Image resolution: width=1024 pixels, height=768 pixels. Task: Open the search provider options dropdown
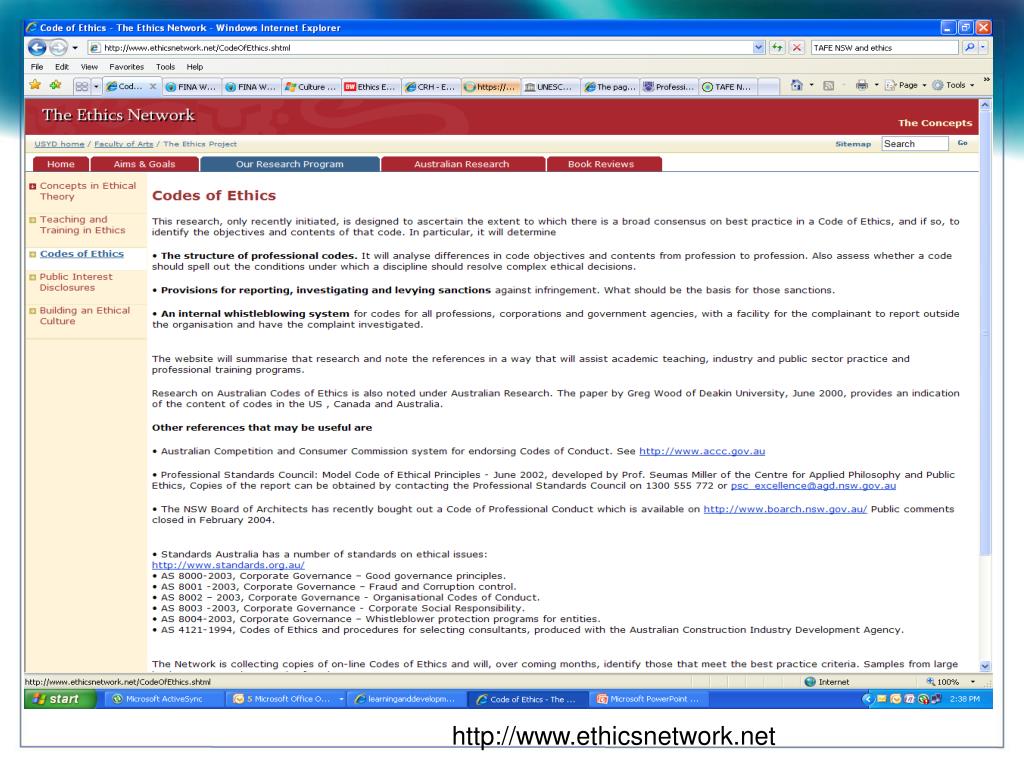[983, 48]
